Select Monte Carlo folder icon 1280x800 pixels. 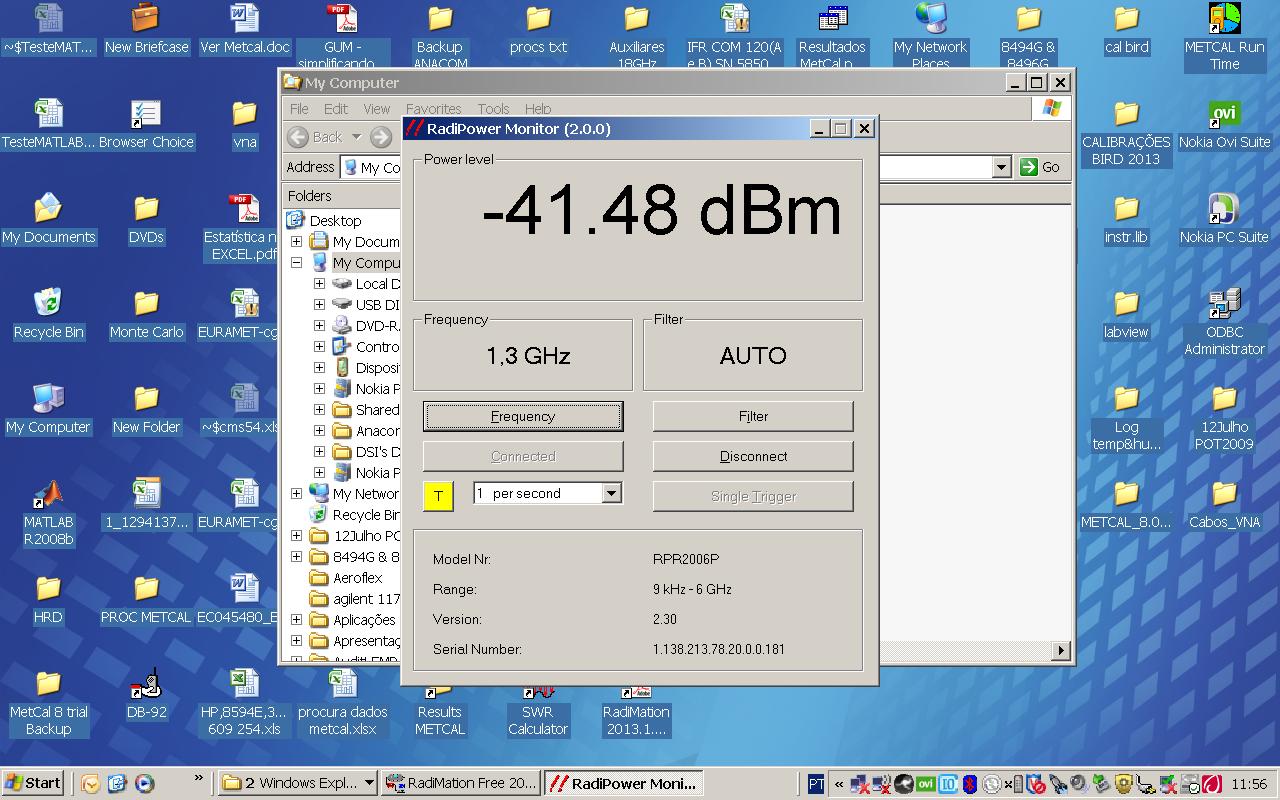[146, 315]
